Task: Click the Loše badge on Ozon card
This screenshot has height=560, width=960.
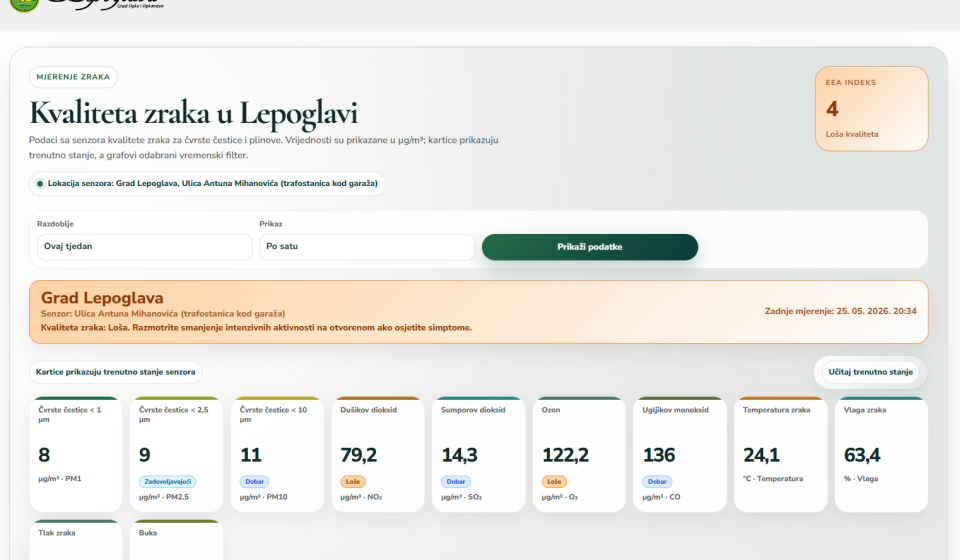Action: pos(554,482)
